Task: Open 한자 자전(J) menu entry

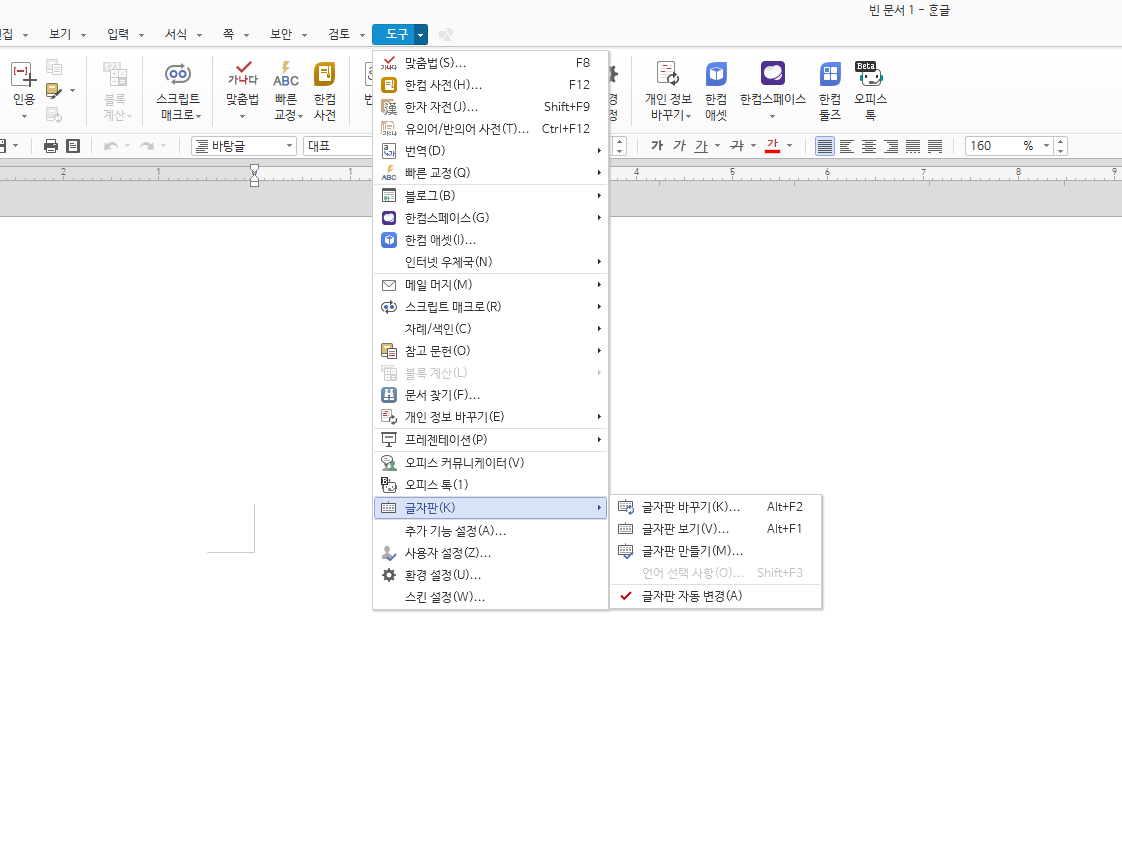Action: (490, 107)
